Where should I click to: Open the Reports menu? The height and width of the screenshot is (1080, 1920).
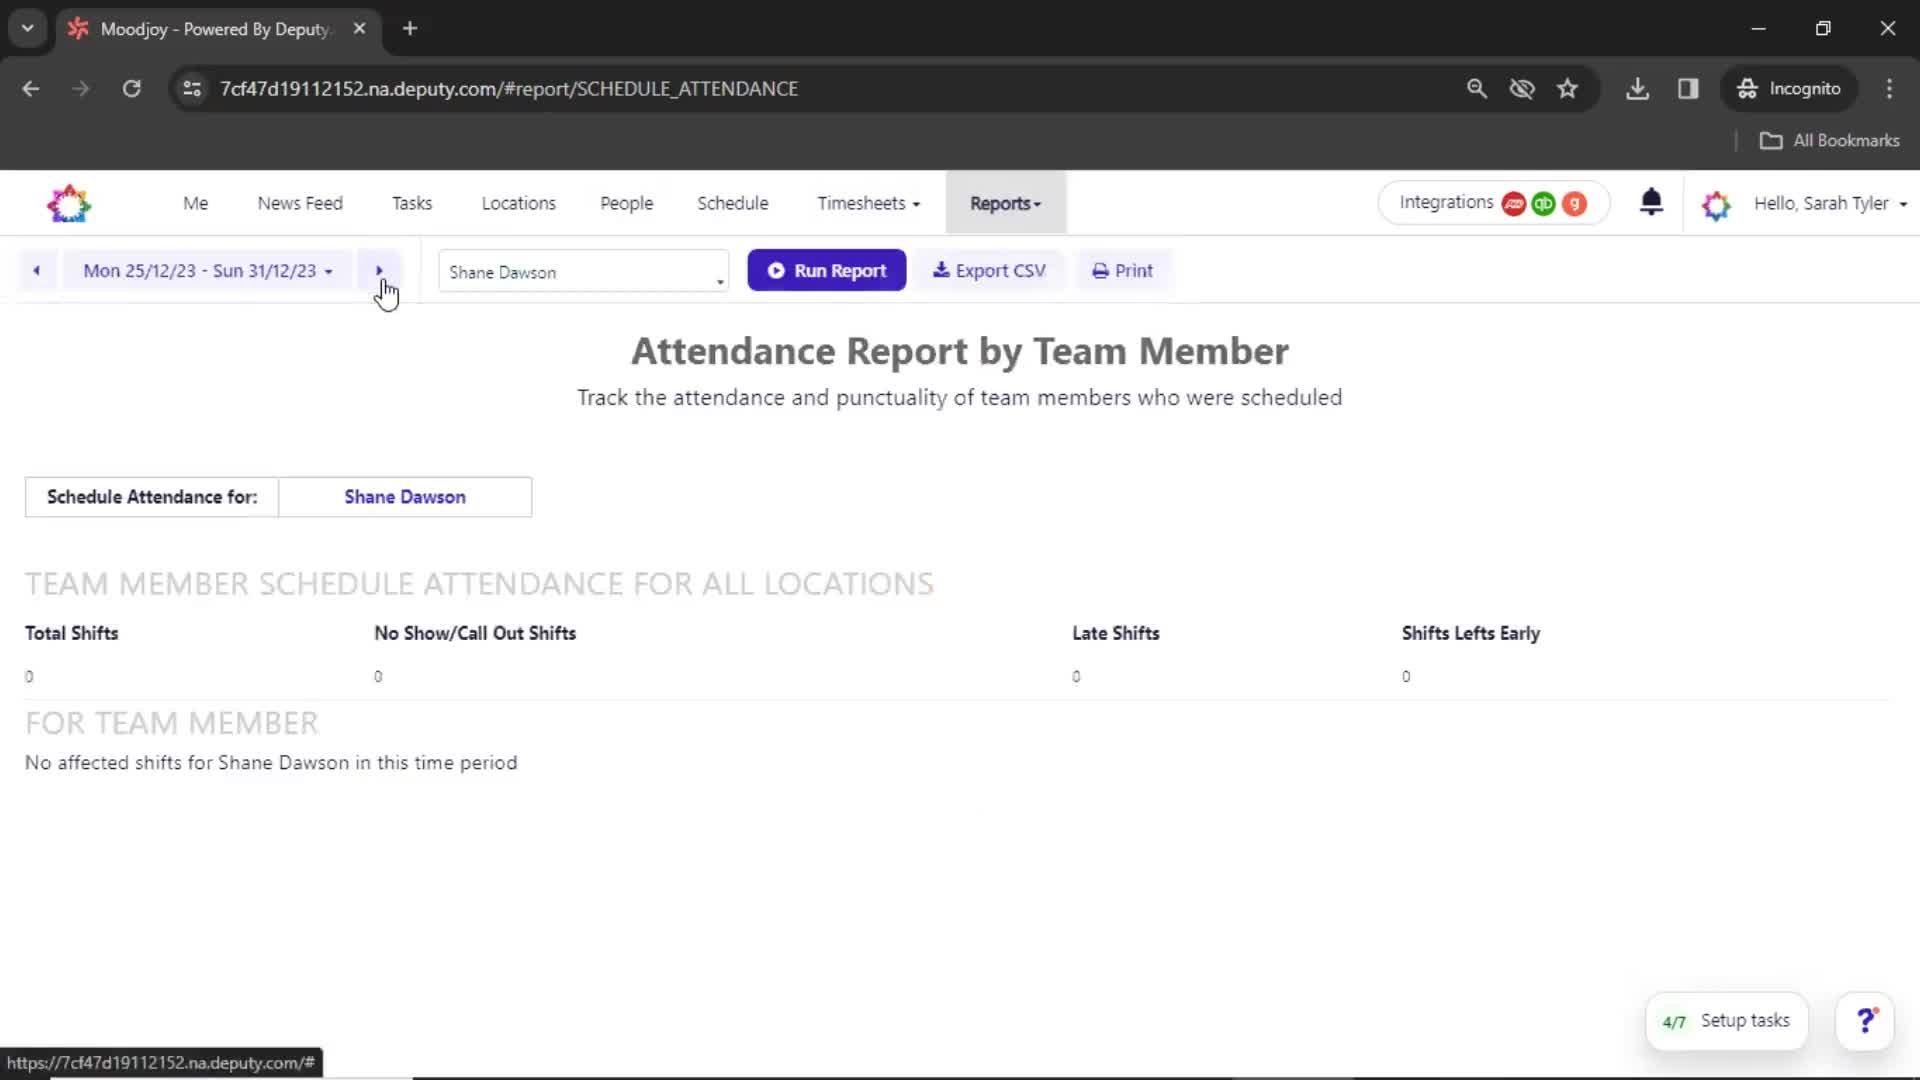[1005, 203]
